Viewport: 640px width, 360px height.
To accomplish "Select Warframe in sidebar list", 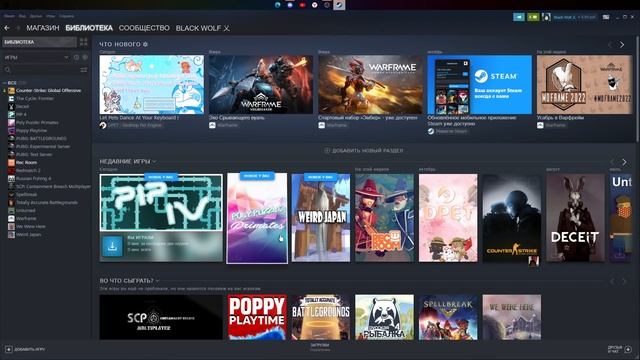I will tap(22, 218).
